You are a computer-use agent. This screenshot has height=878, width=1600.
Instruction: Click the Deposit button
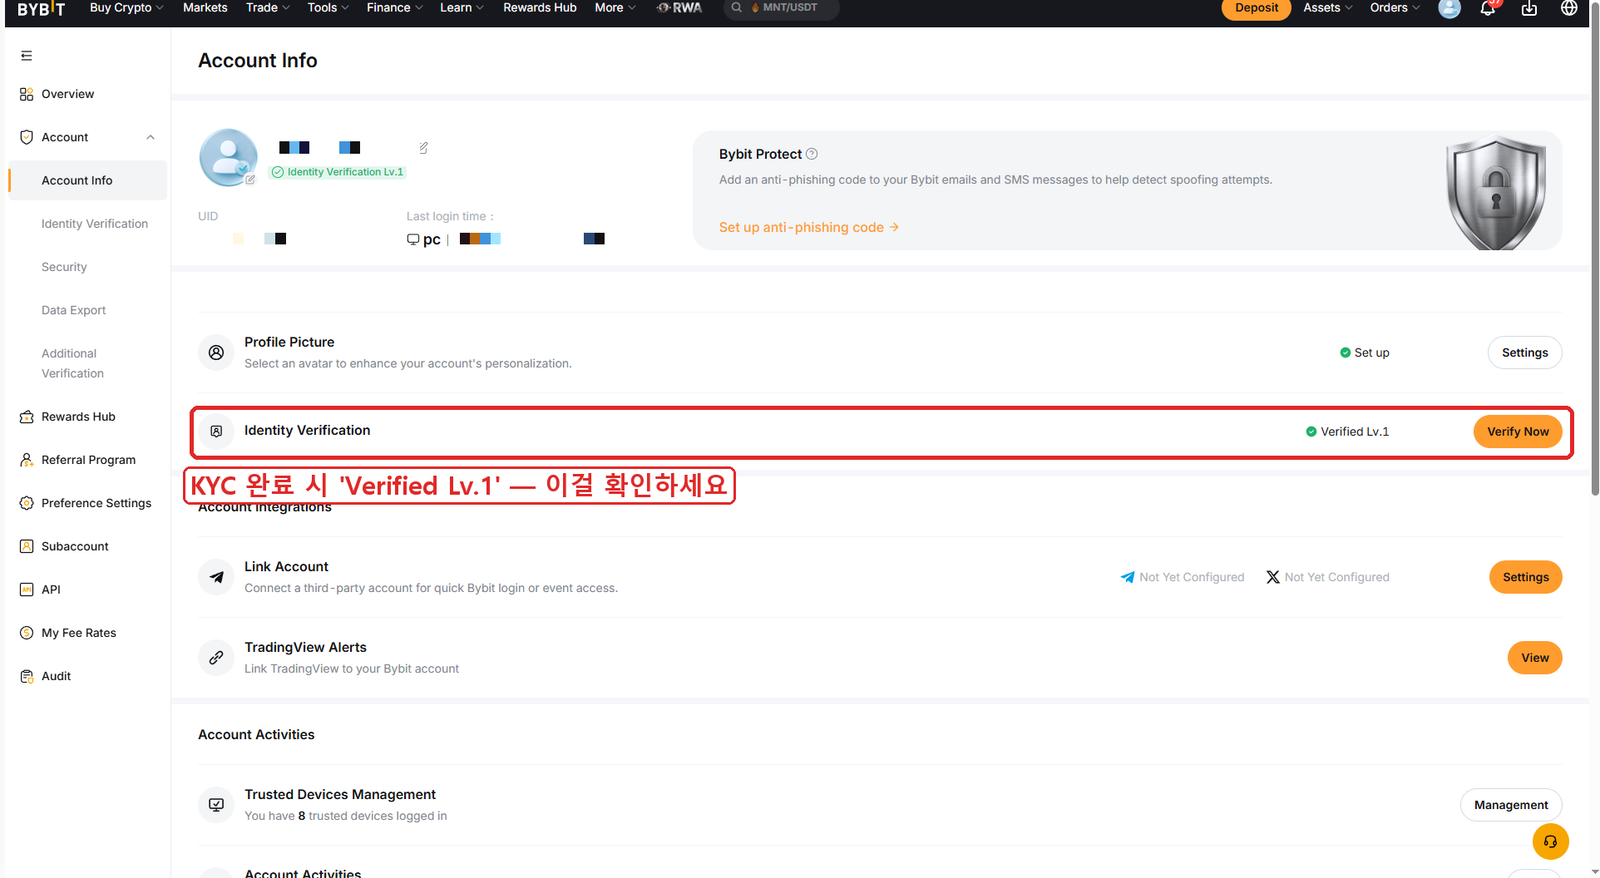click(x=1256, y=8)
